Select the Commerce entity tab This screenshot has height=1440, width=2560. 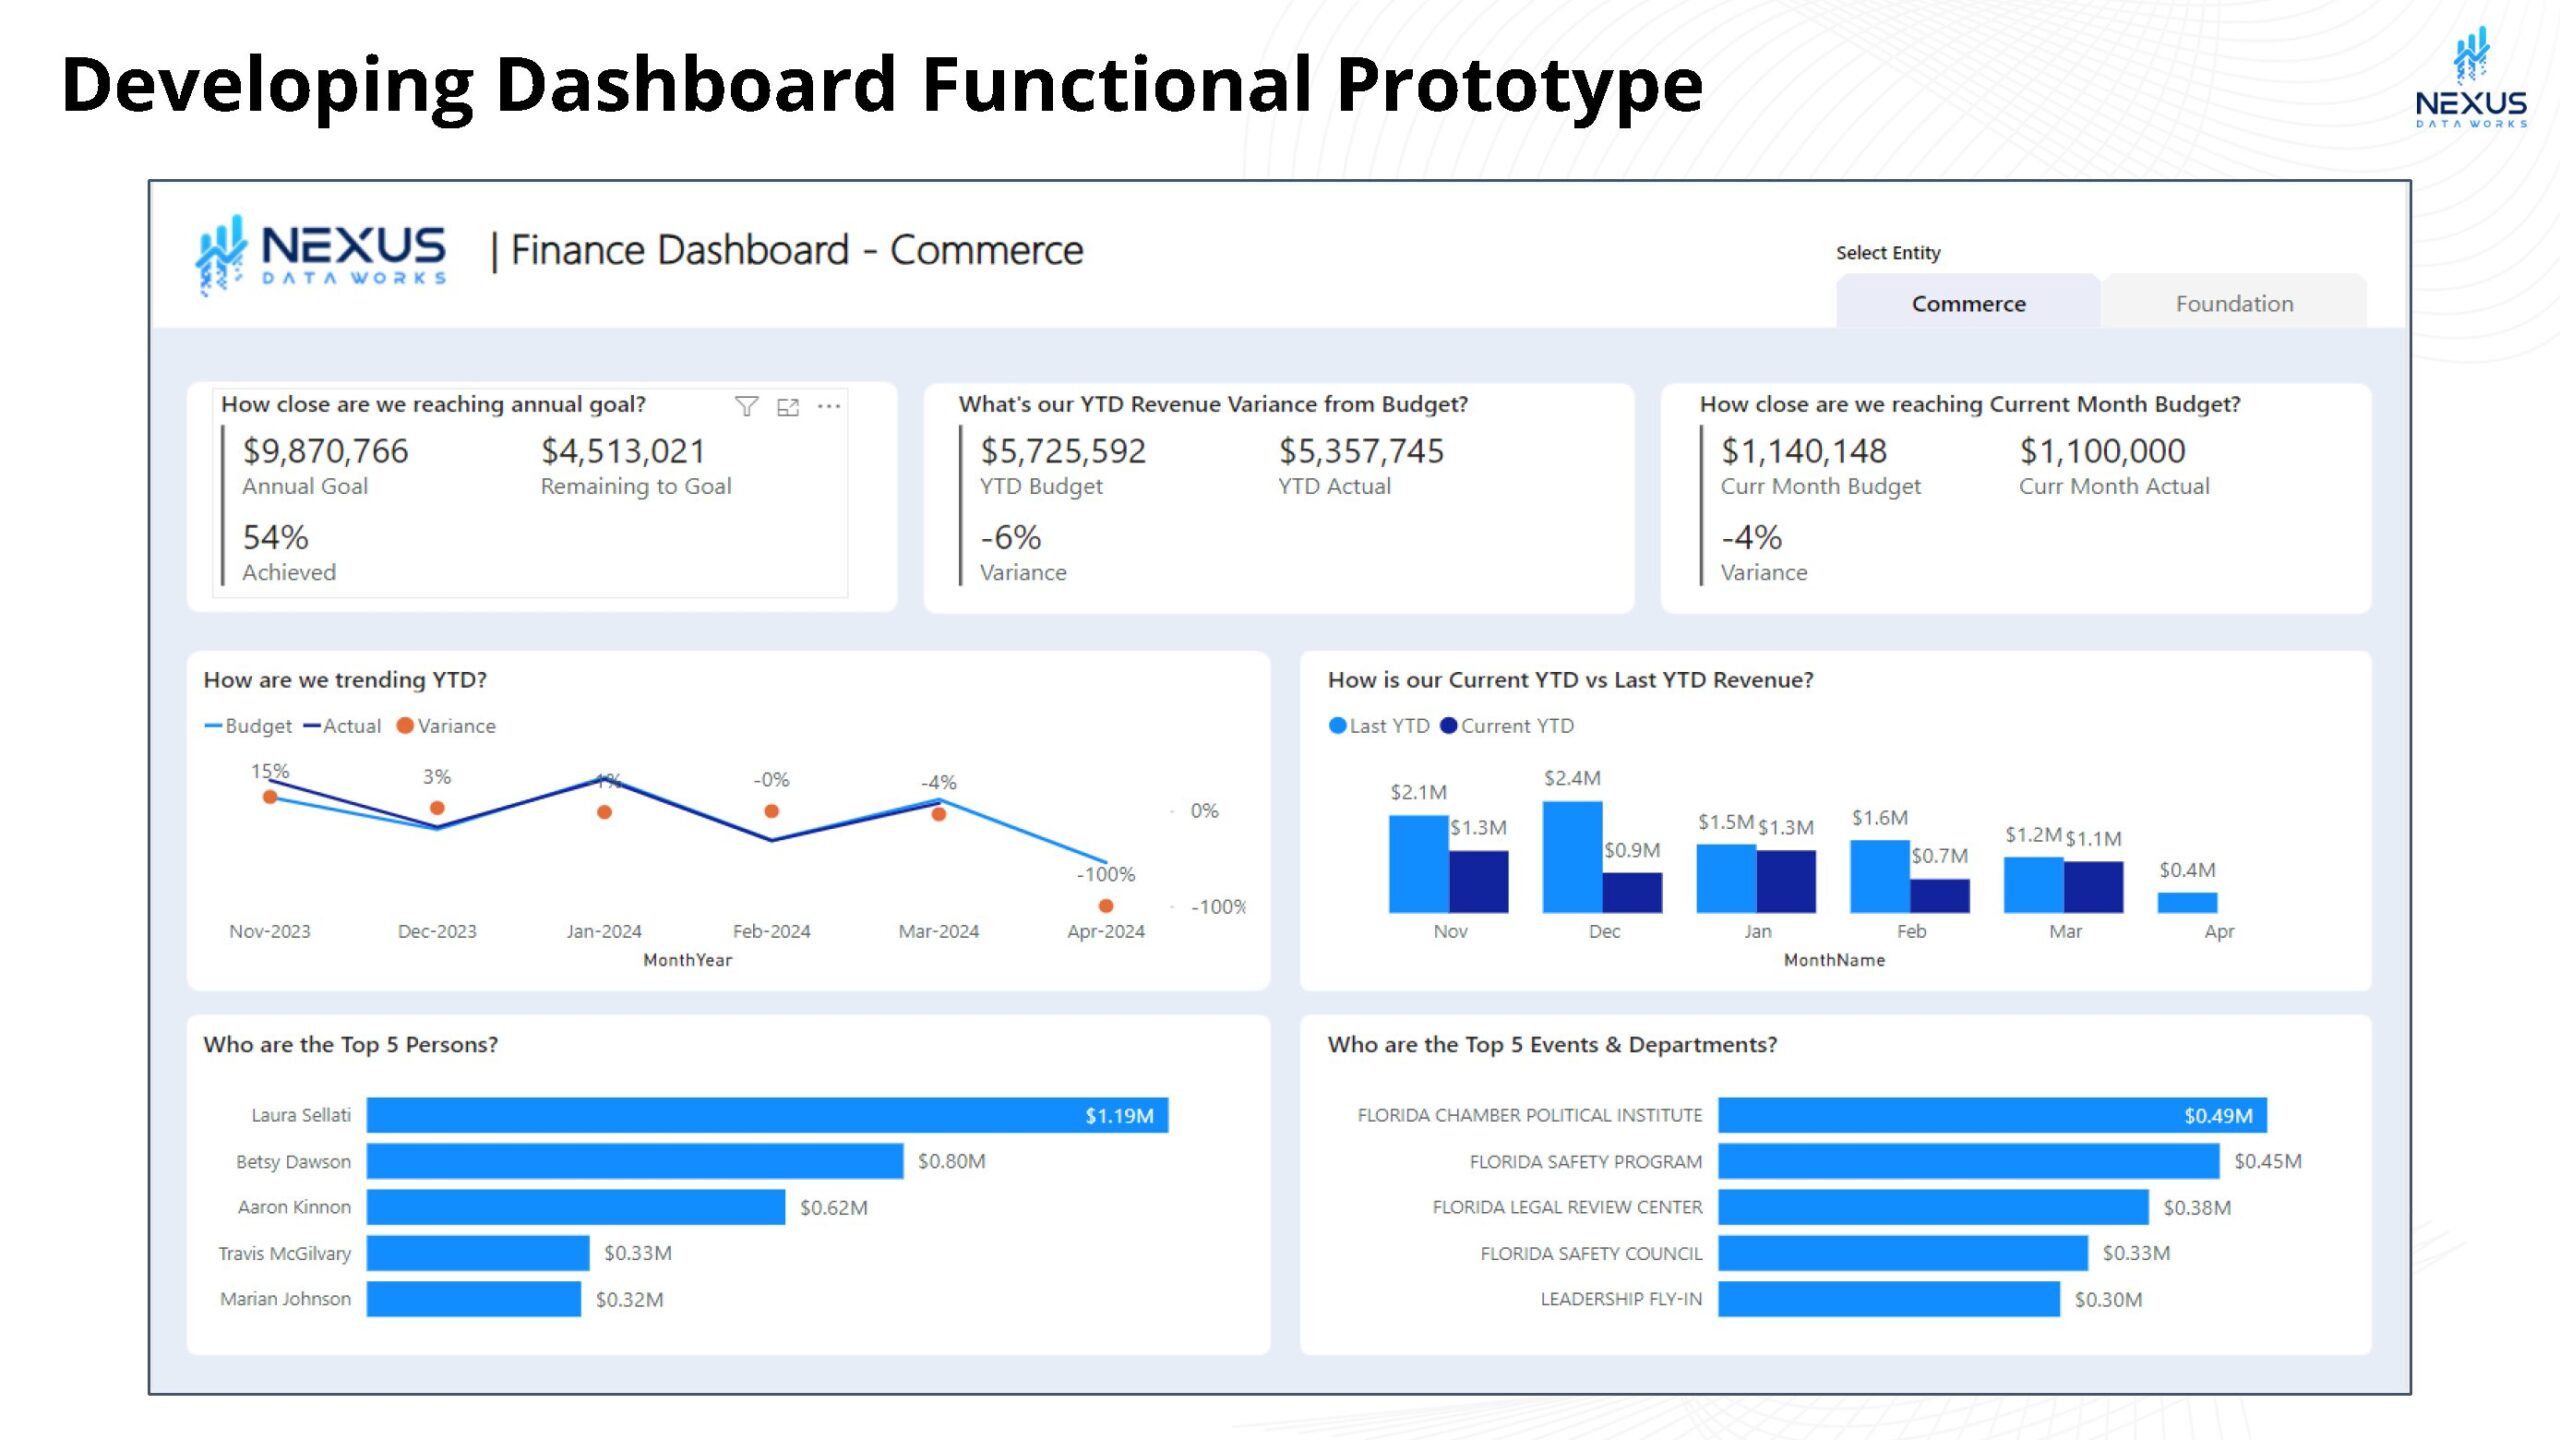click(1968, 303)
